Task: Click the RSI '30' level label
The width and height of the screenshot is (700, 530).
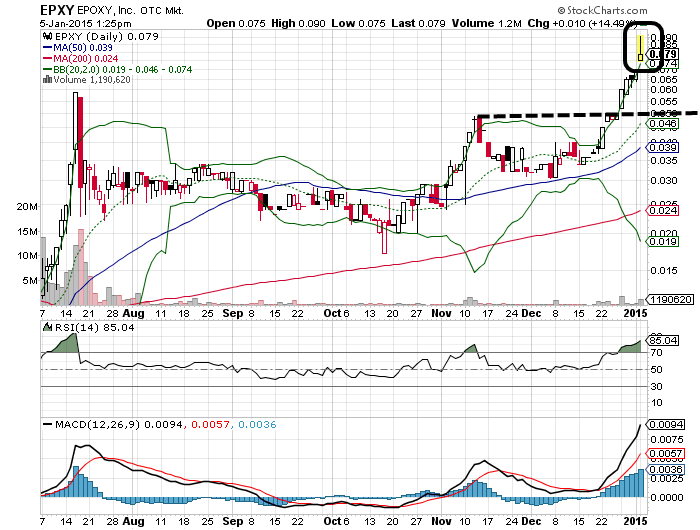Action: 656,386
